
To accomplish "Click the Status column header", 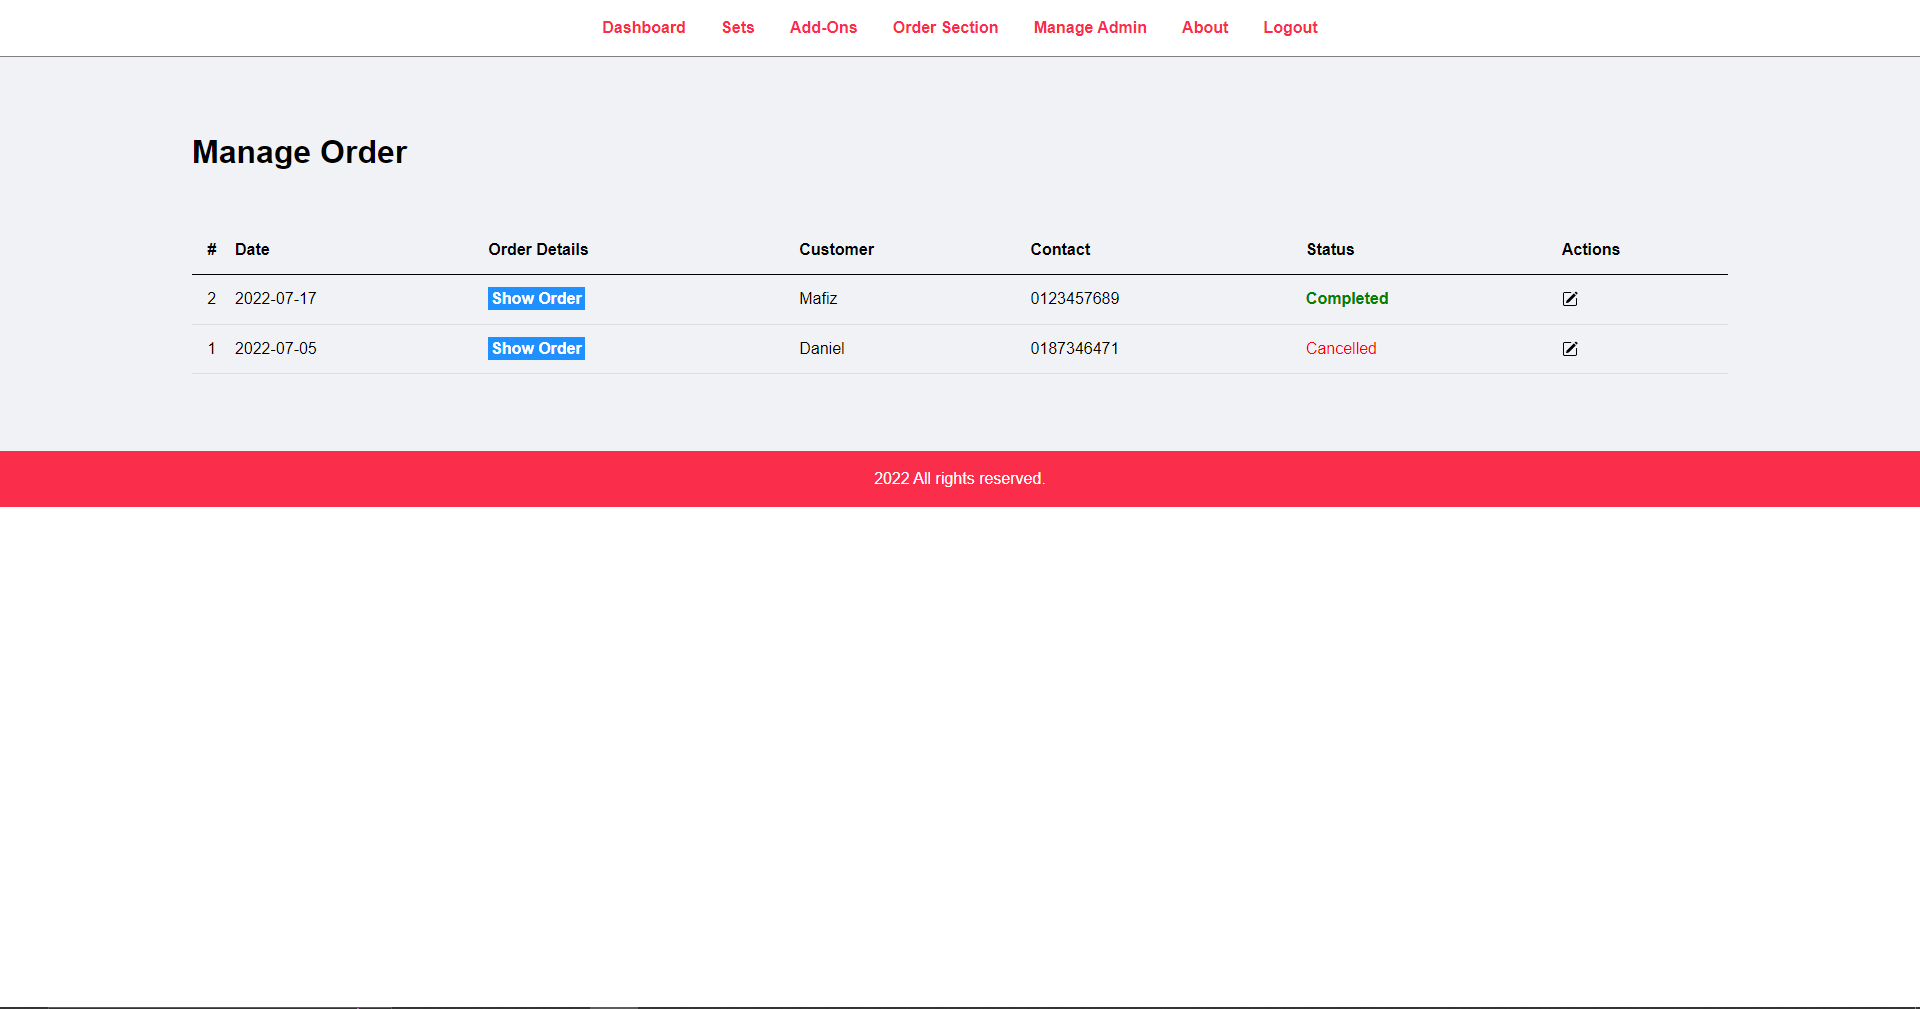I will (x=1330, y=250).
